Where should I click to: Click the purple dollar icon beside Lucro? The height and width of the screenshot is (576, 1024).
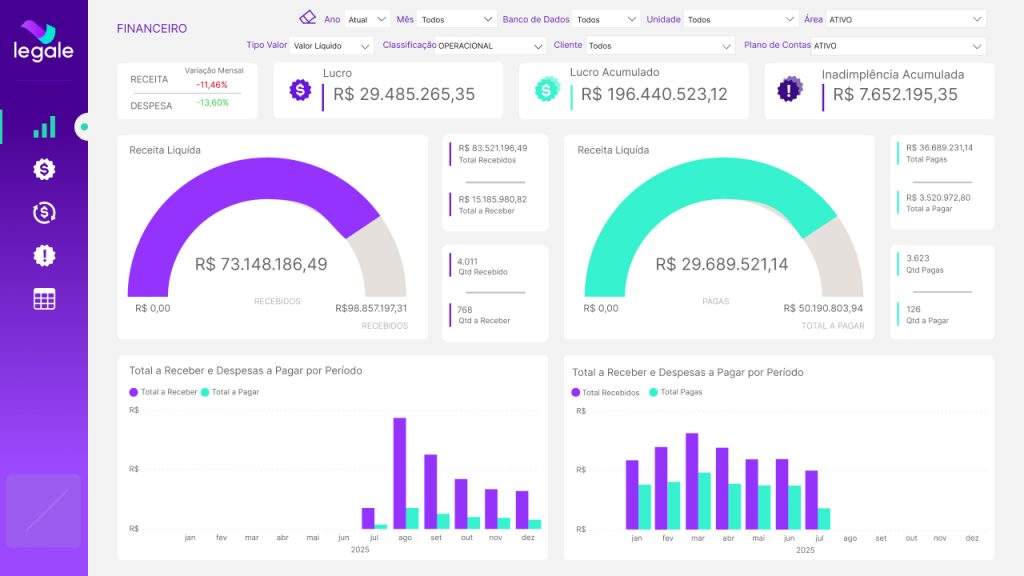tap(300, 90)
